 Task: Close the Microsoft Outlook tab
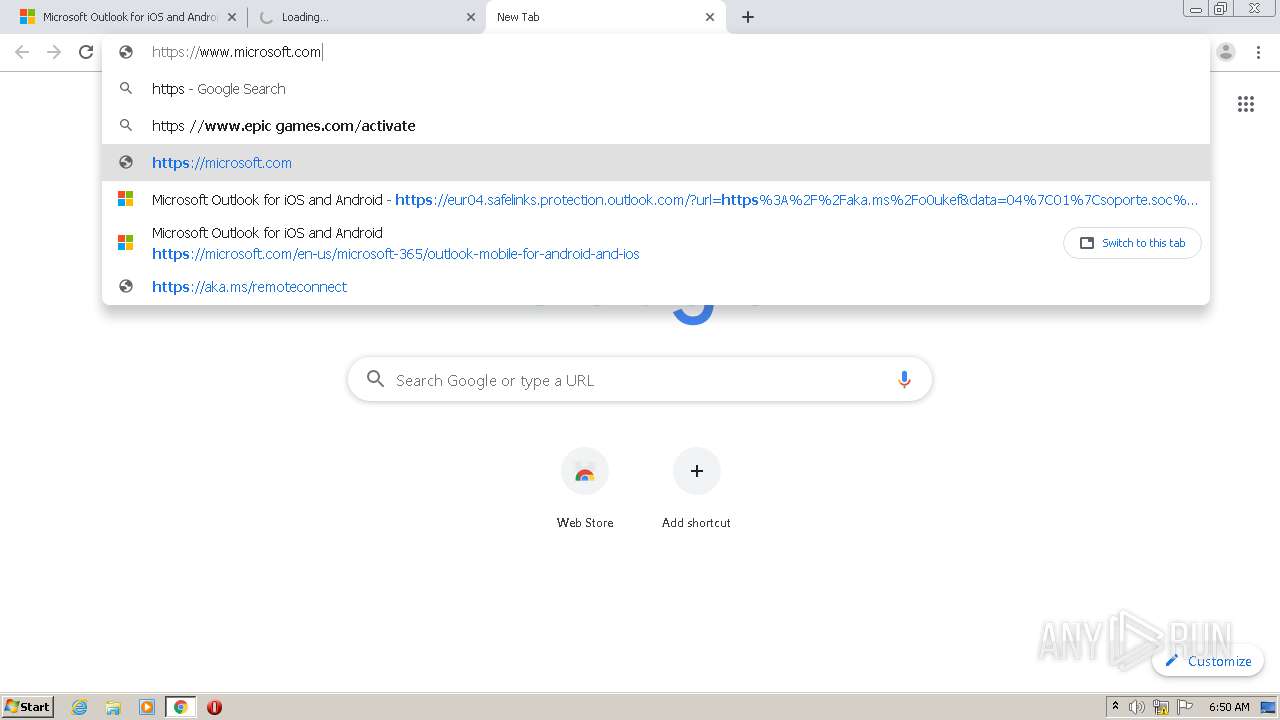(x=232, y=17)
